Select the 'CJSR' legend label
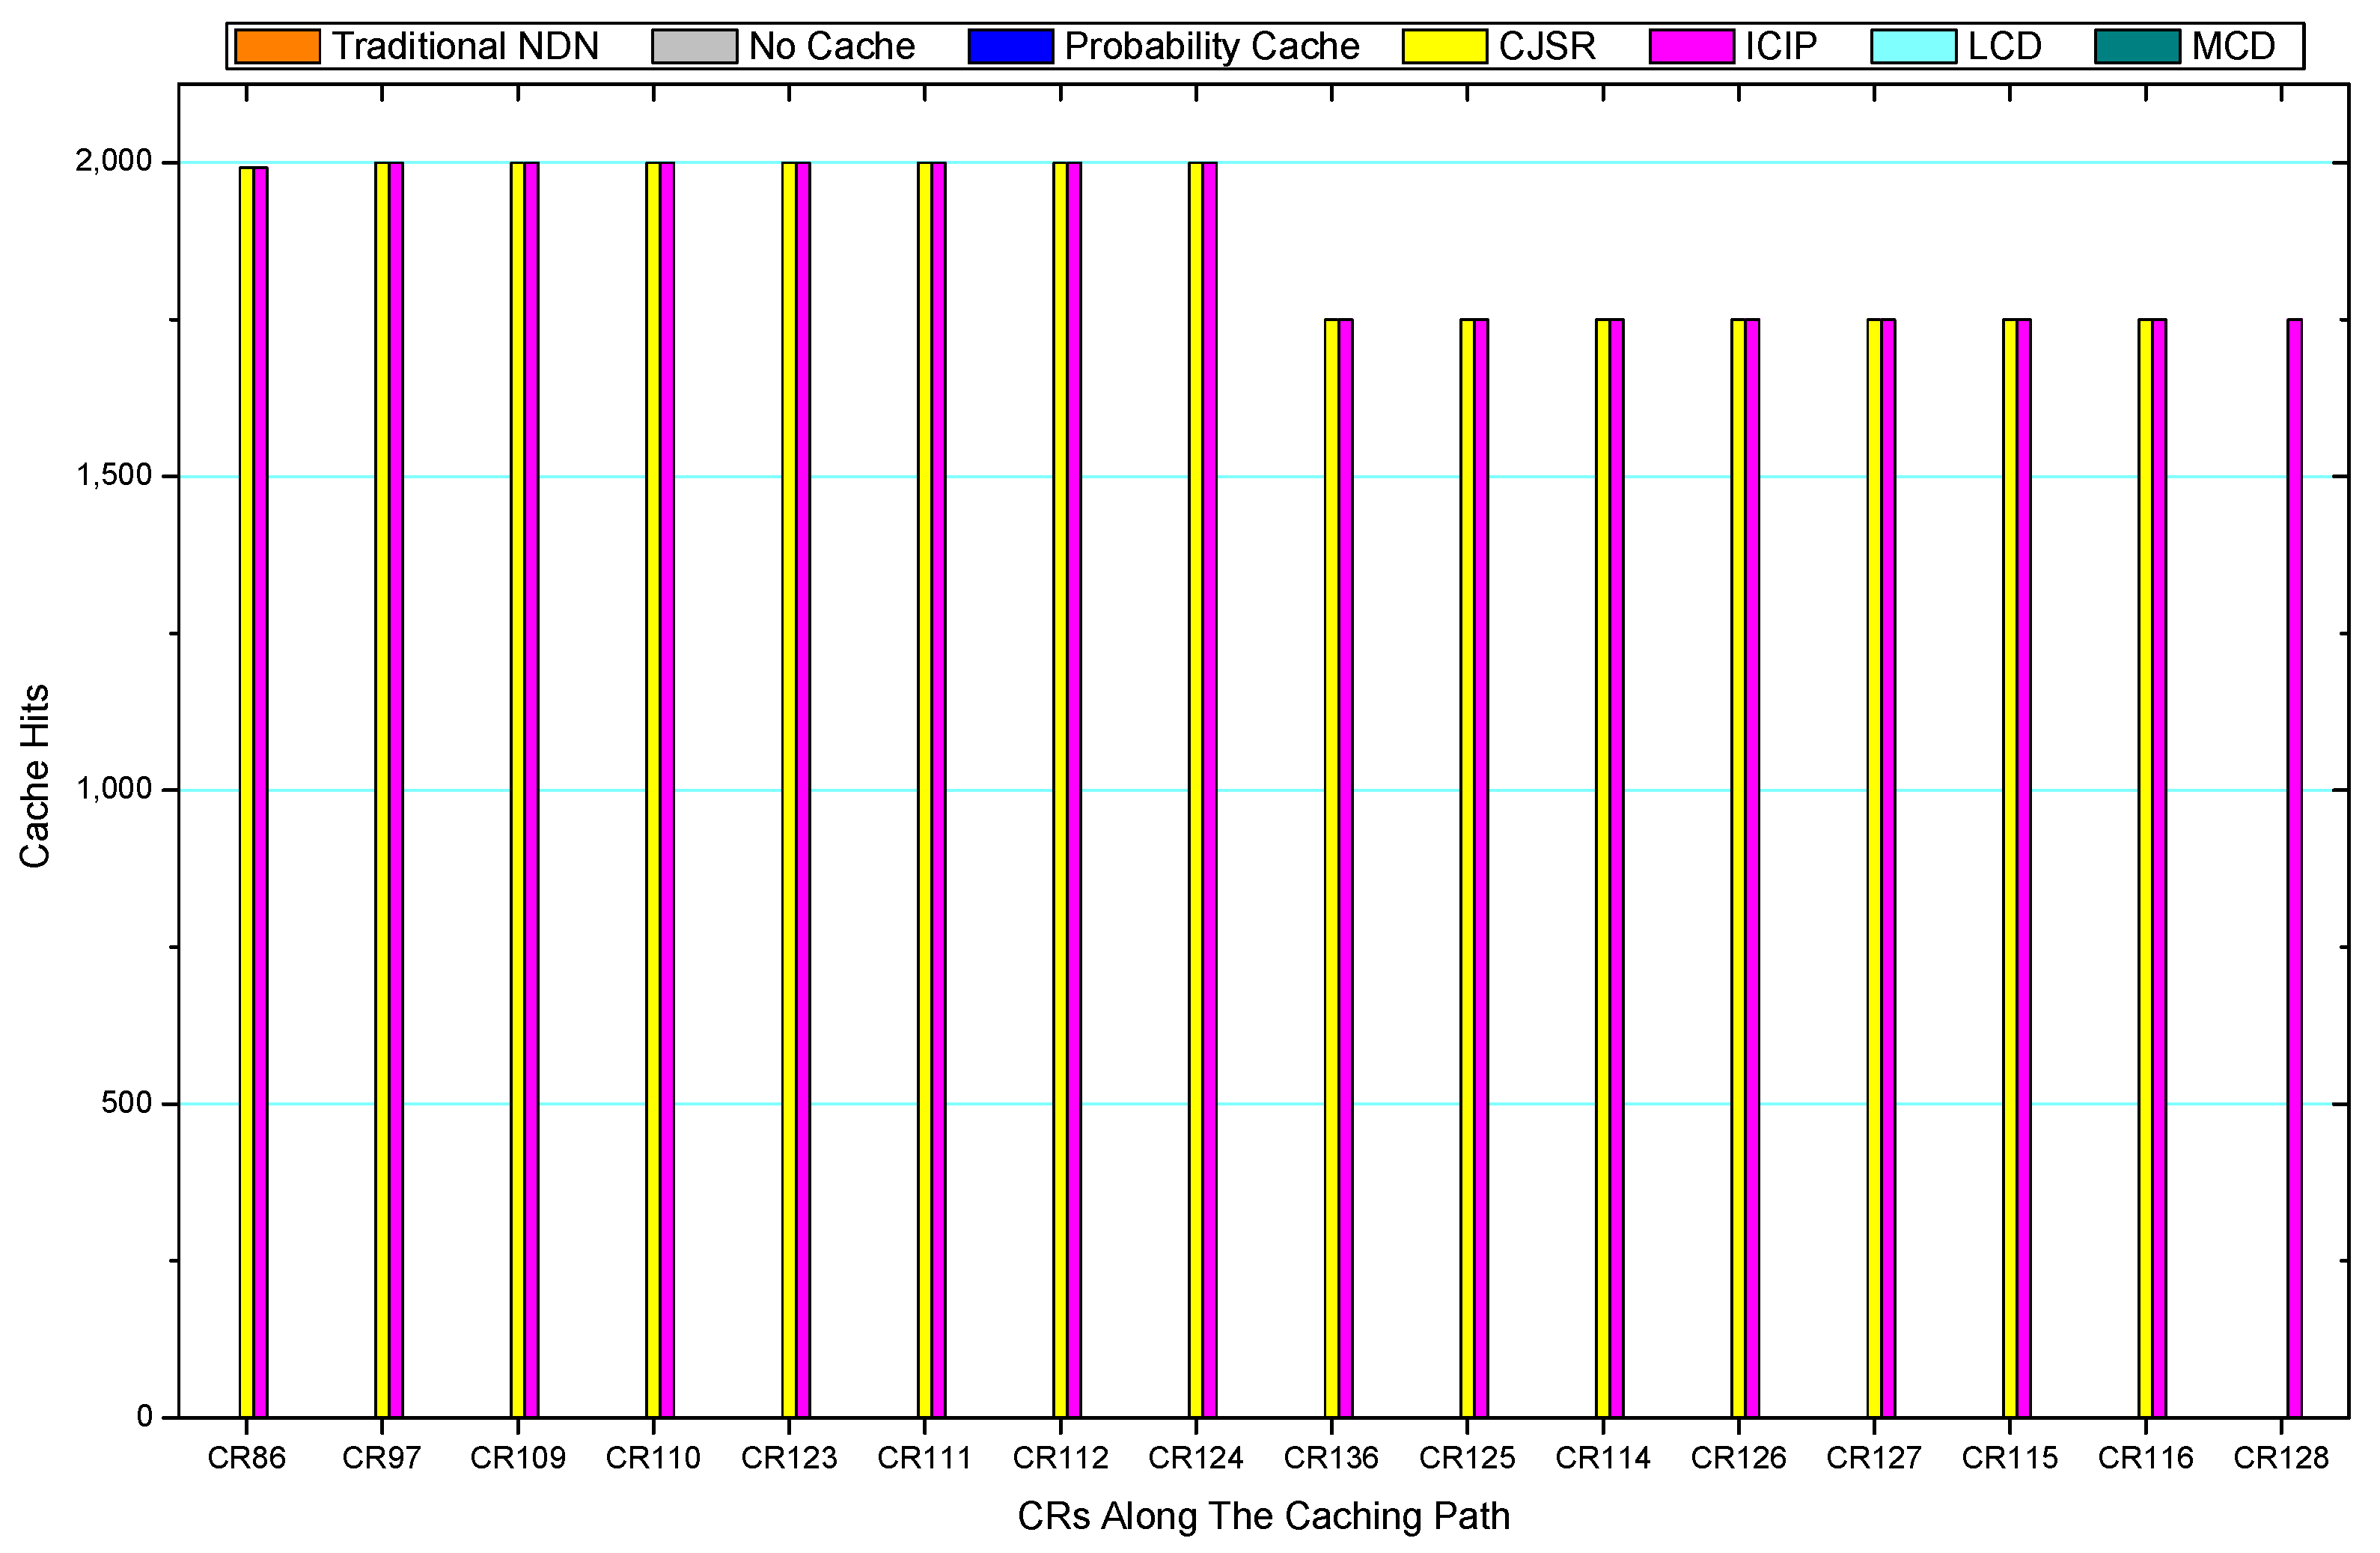The width and height of the screenshot is (2380, 1553). 1547,46
